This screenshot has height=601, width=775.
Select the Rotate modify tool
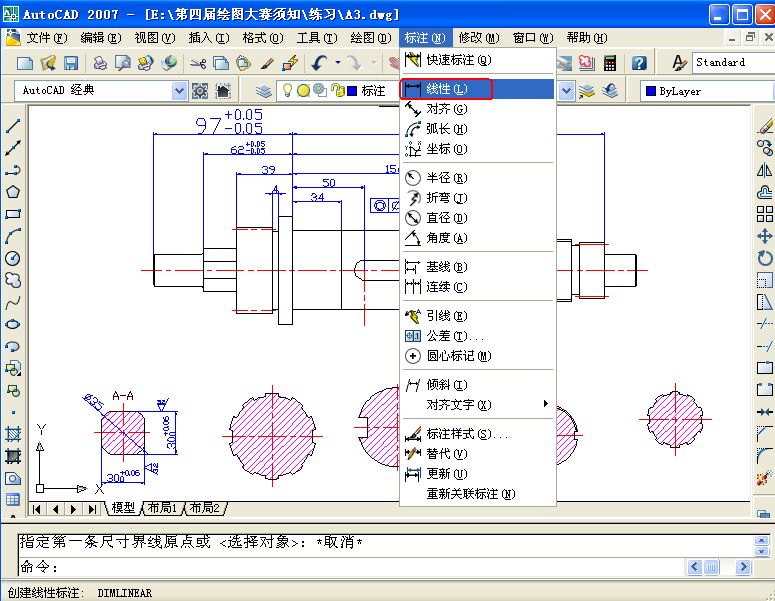click(x=764, y=258)
